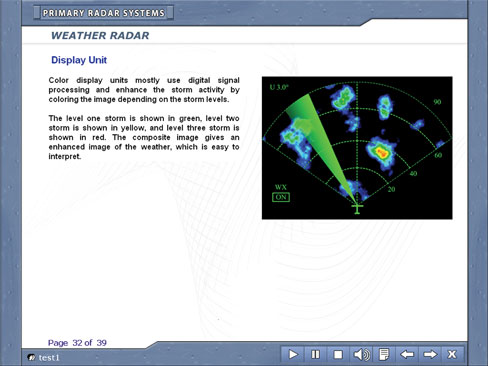The image size is (488, 366).
Task: Click the test1 user label
Action: pyautogui.click(x=49, y=358)
